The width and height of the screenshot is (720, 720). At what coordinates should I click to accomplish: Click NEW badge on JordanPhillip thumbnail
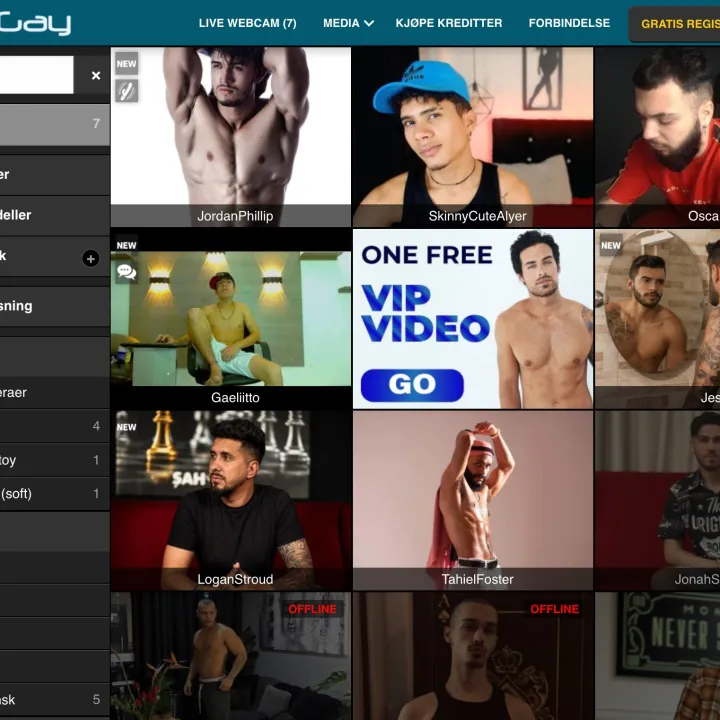(x=126, y=64)
